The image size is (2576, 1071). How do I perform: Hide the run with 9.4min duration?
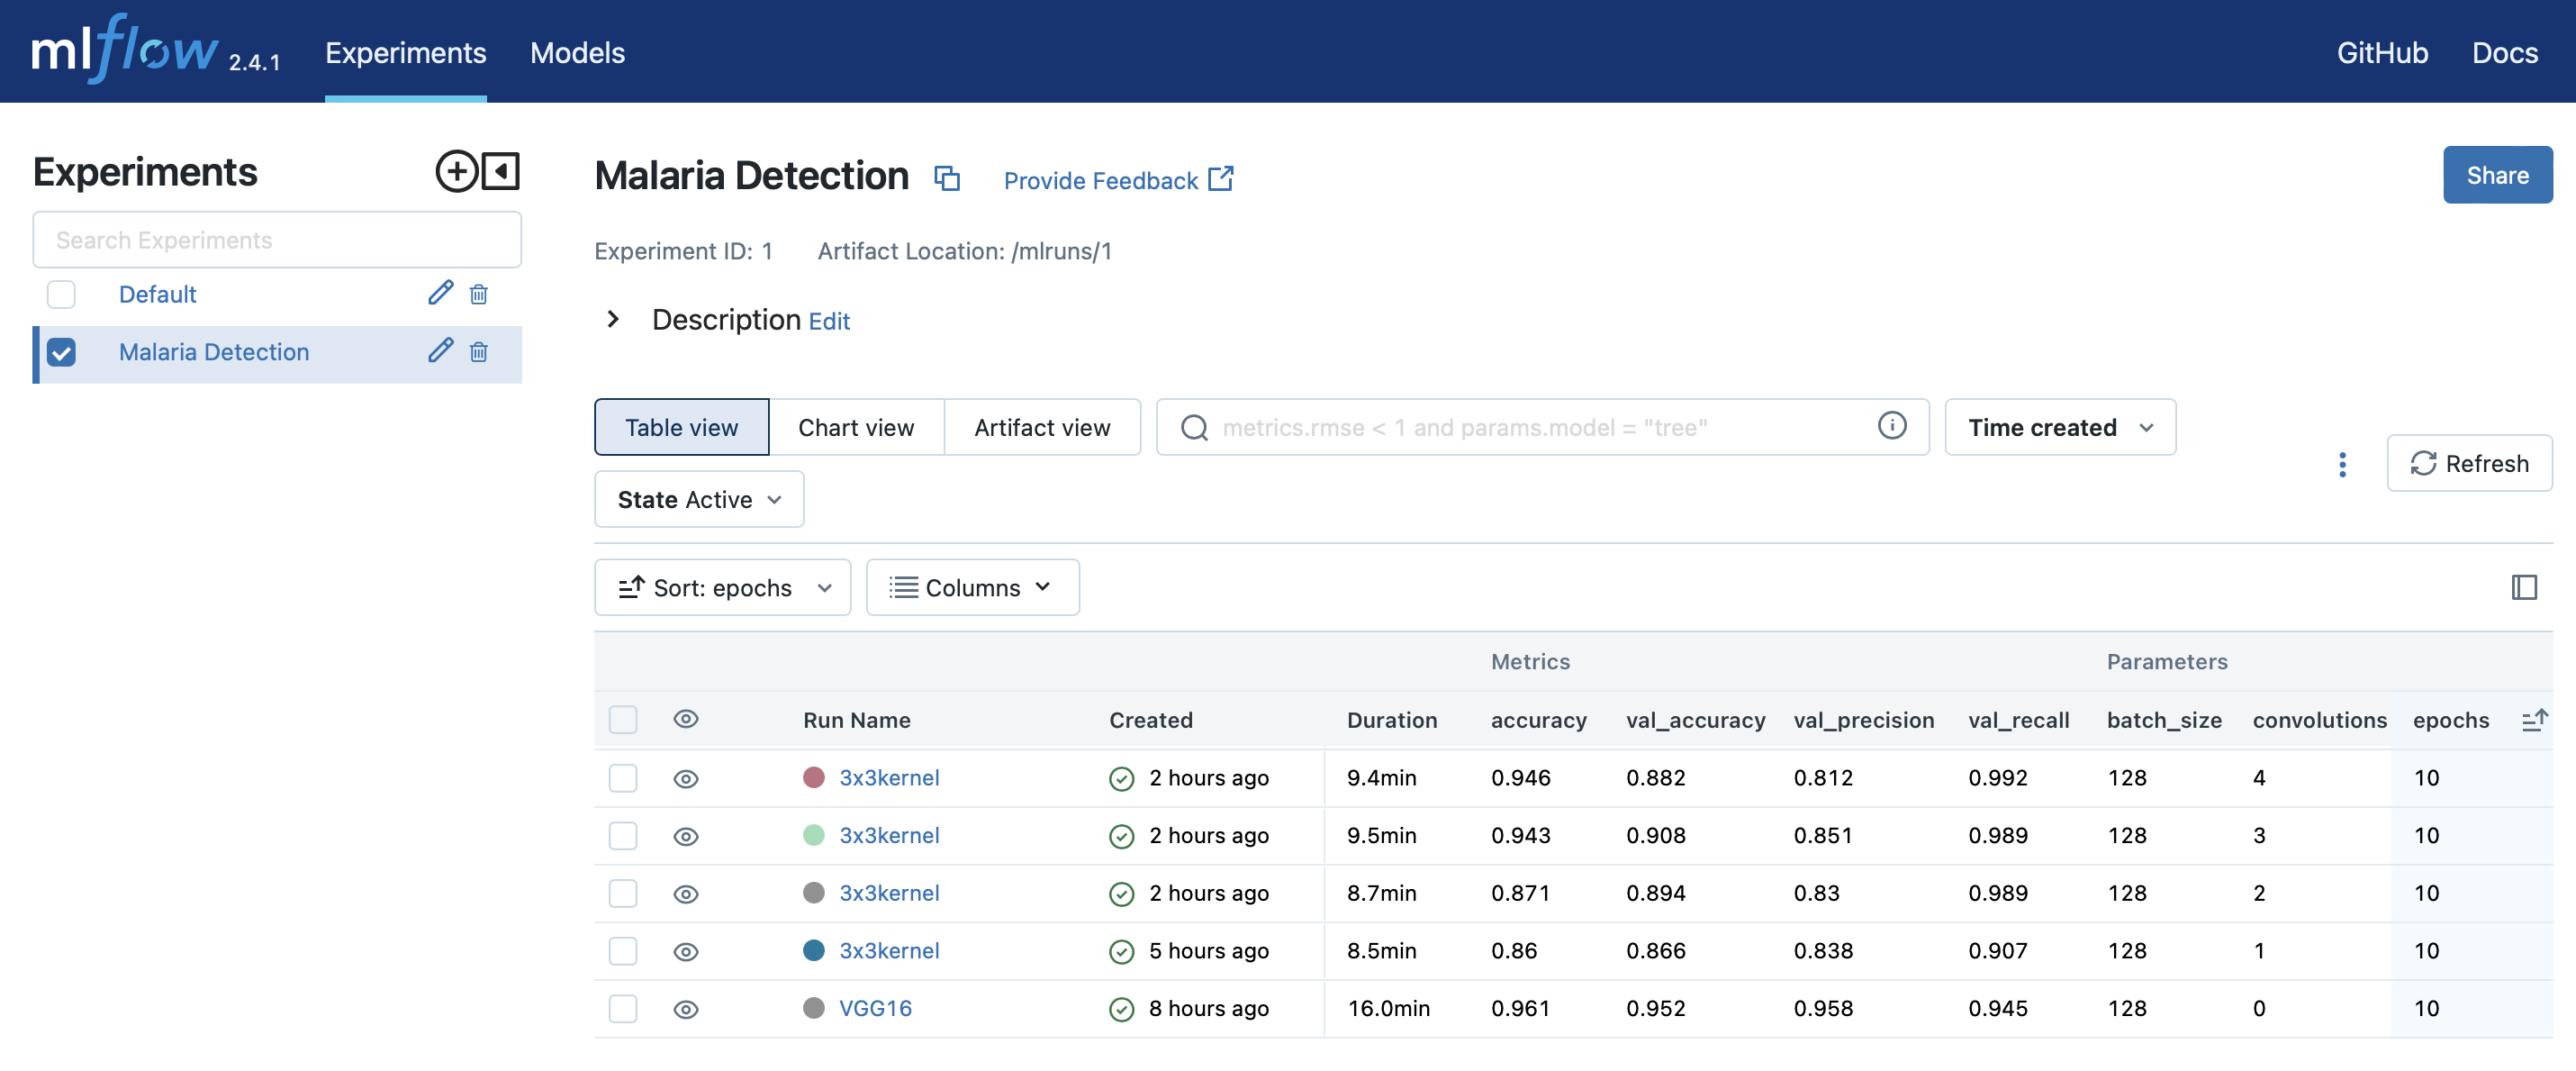point(686,779)
